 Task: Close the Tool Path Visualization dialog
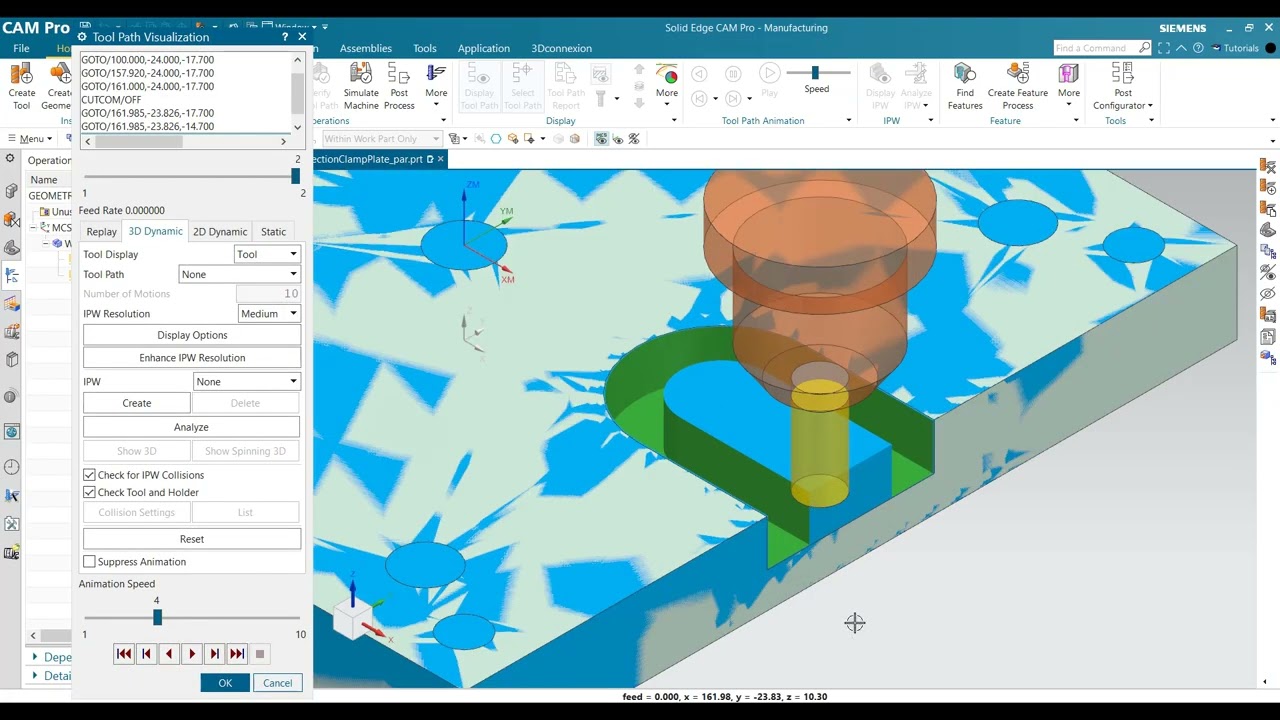302,37
